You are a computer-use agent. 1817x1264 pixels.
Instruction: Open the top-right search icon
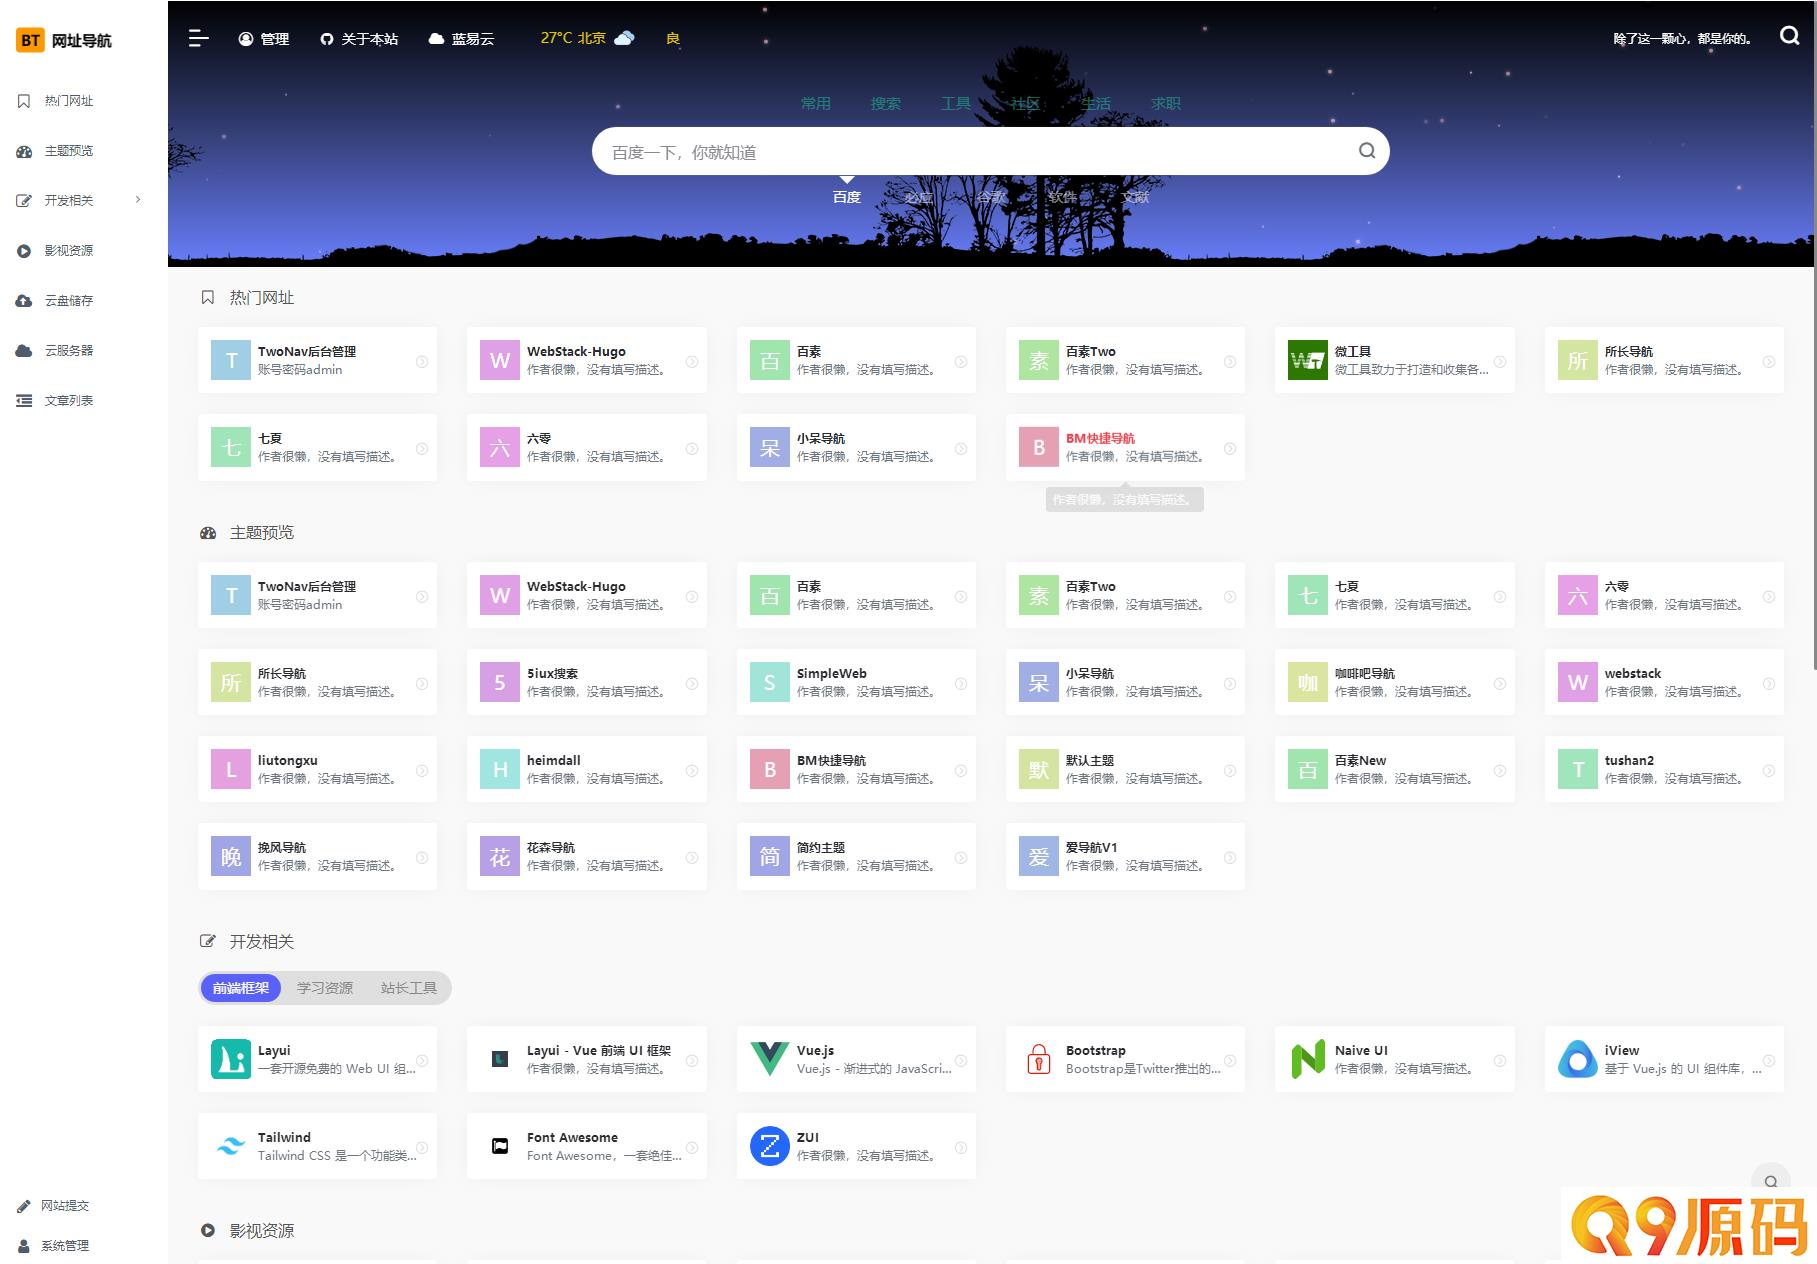pyautogui.click(x=1789, y=36)
